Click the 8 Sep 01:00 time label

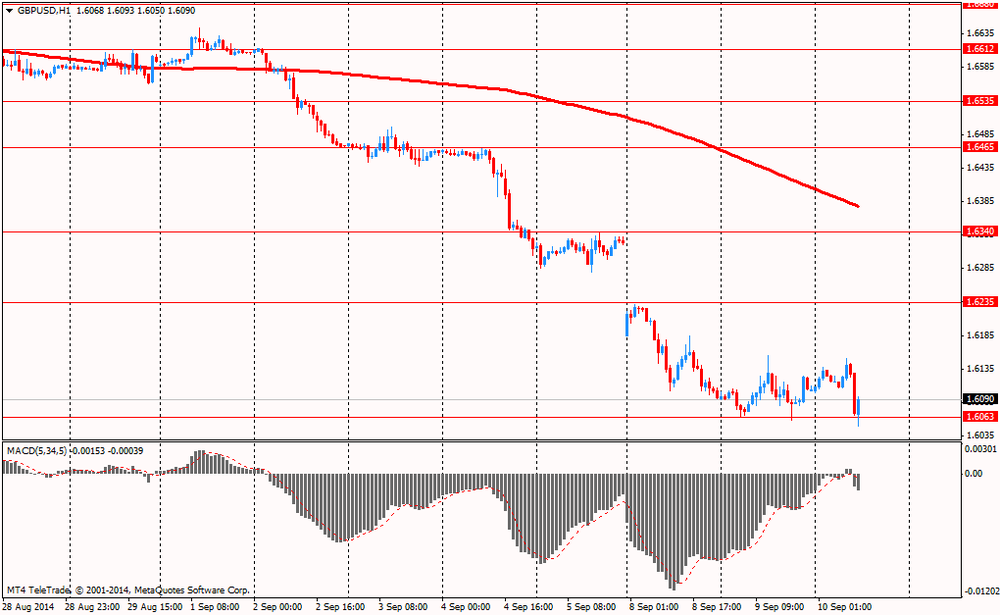(654, 607)
